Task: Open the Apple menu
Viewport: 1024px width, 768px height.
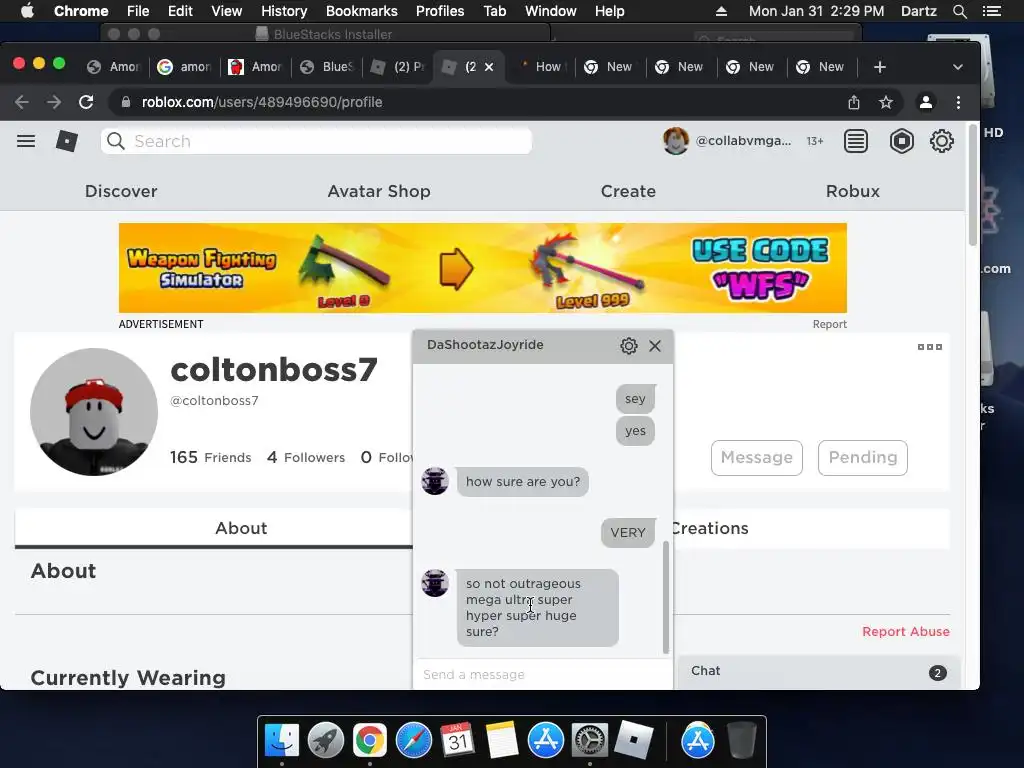Action: [x=27, y=11]
